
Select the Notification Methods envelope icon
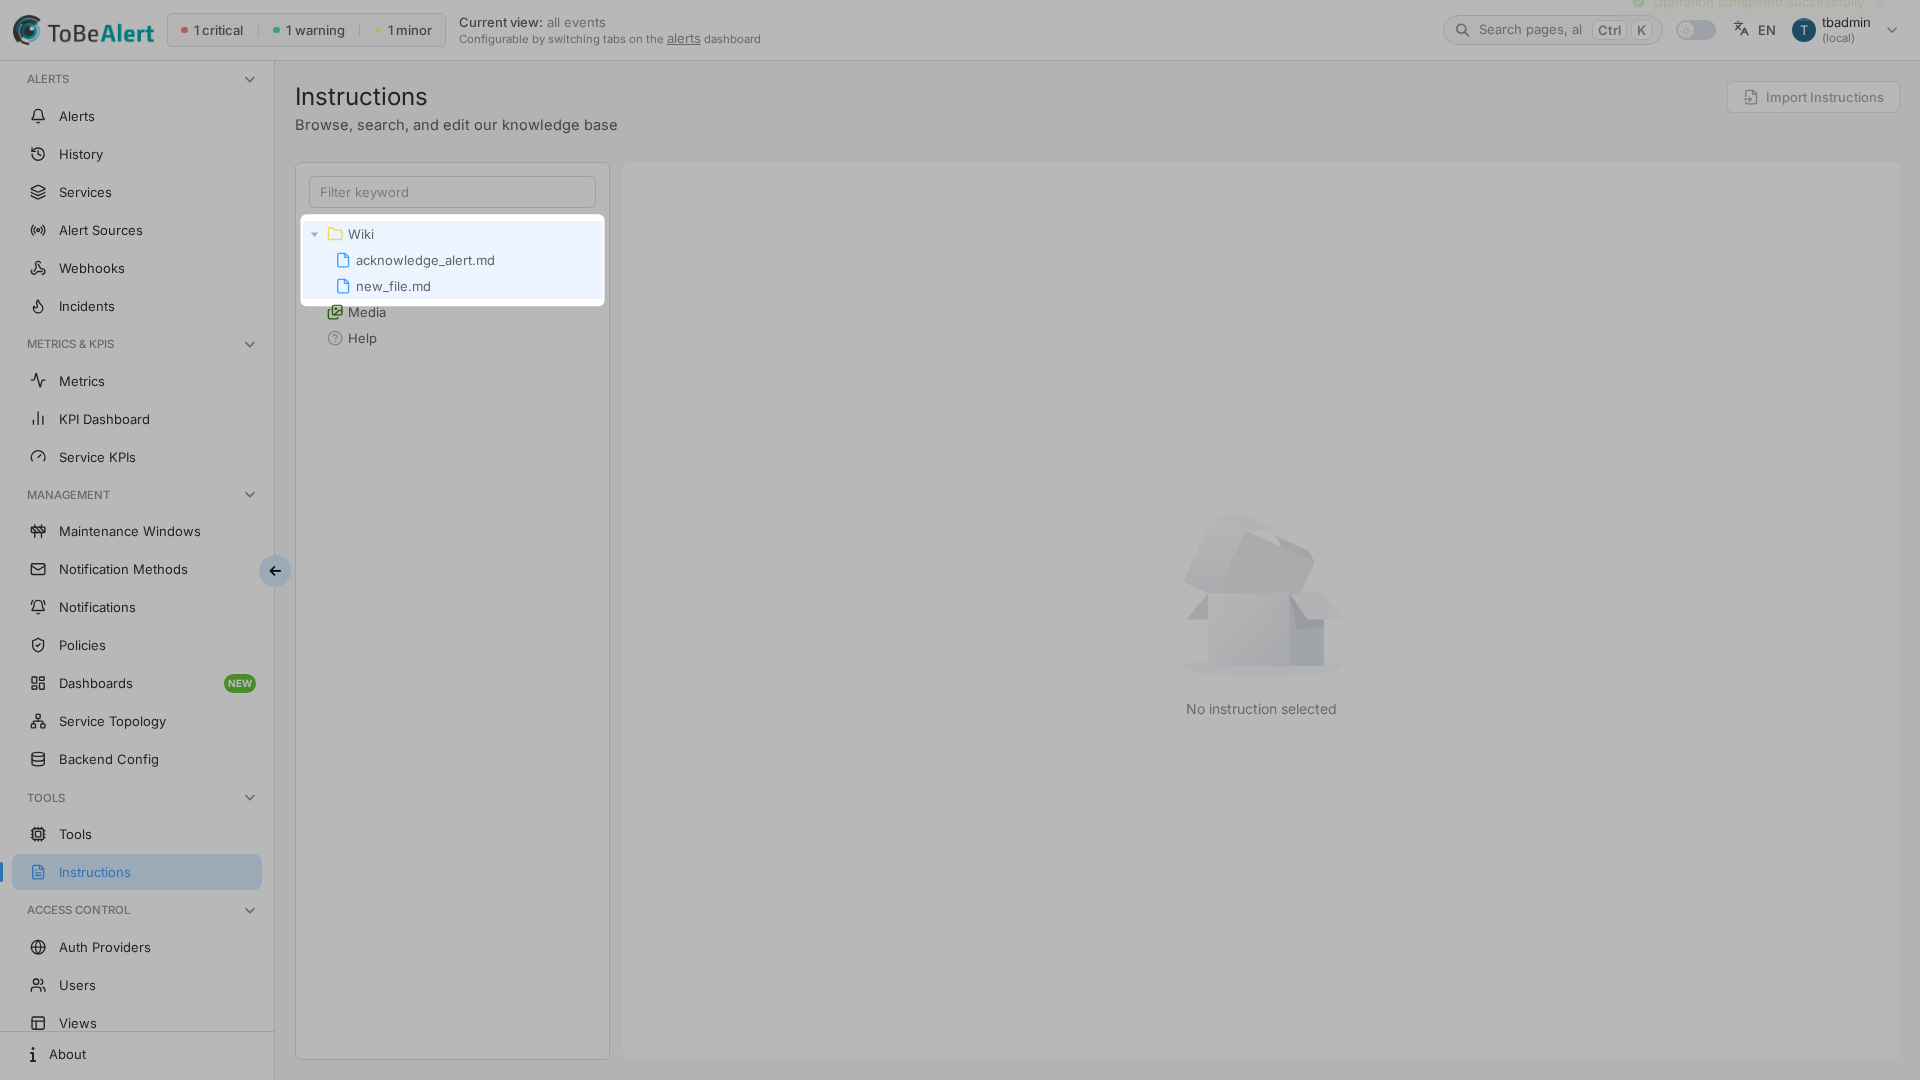click(x=38, y=569)
